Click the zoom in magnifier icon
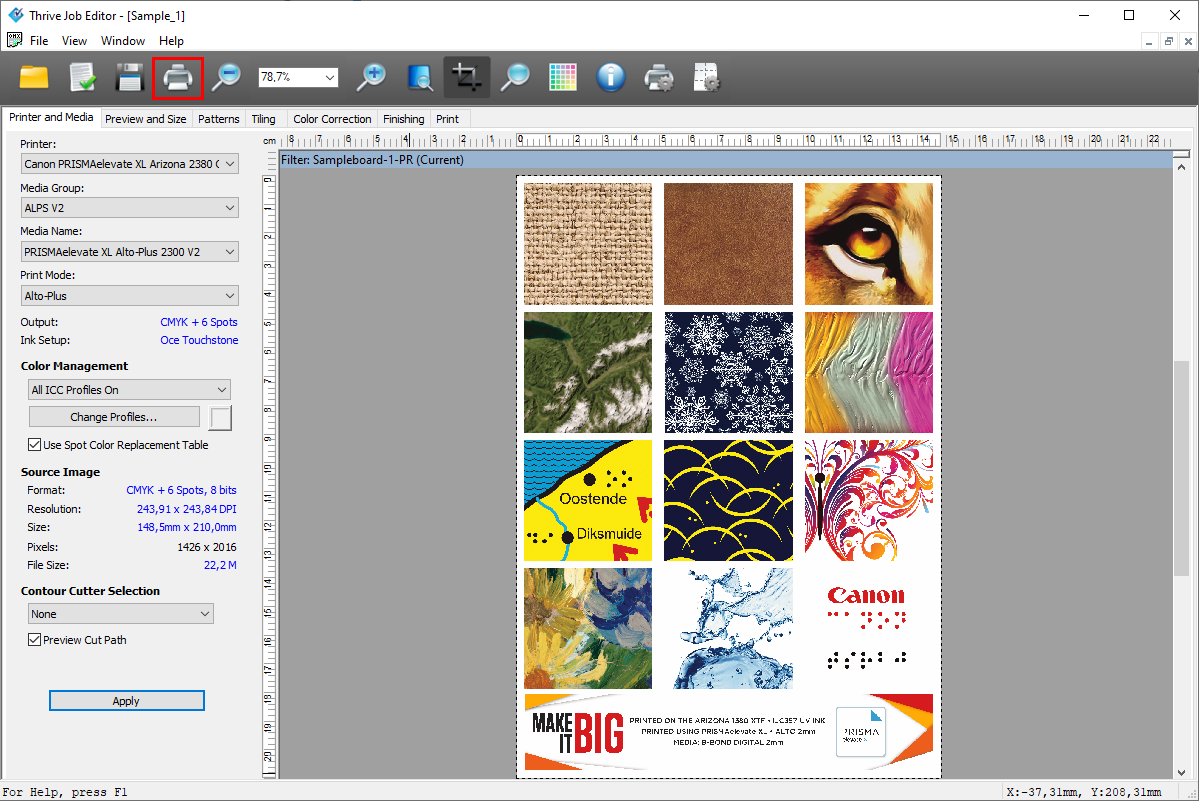 pos(372,78)
